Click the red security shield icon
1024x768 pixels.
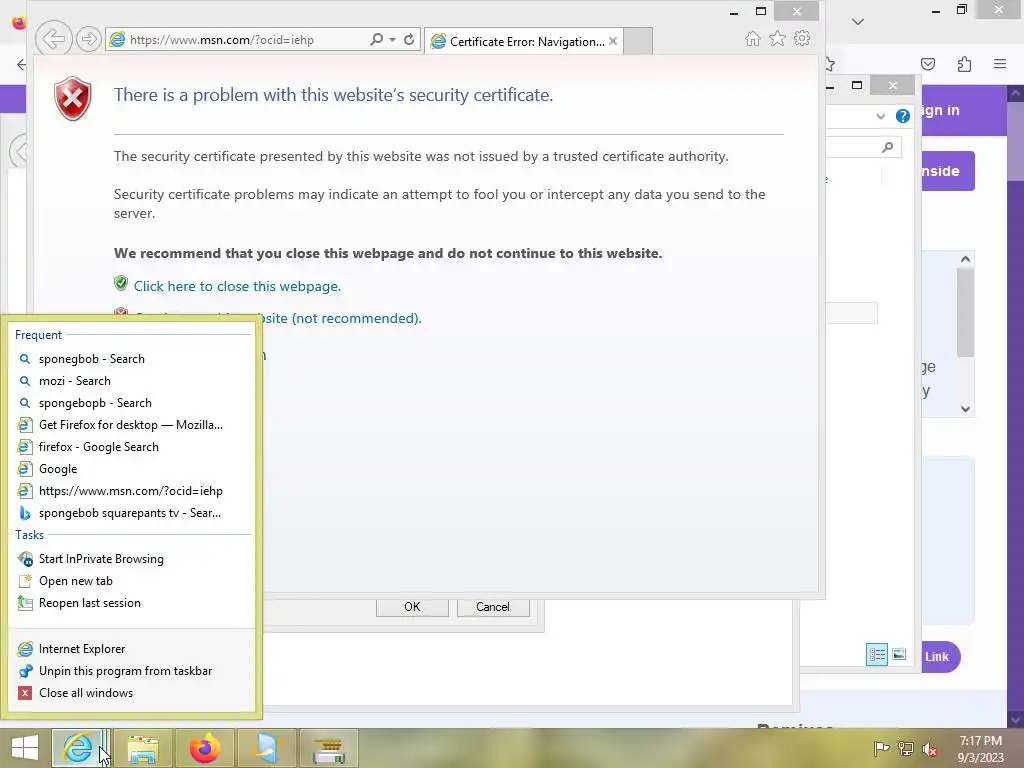[72, 98]
